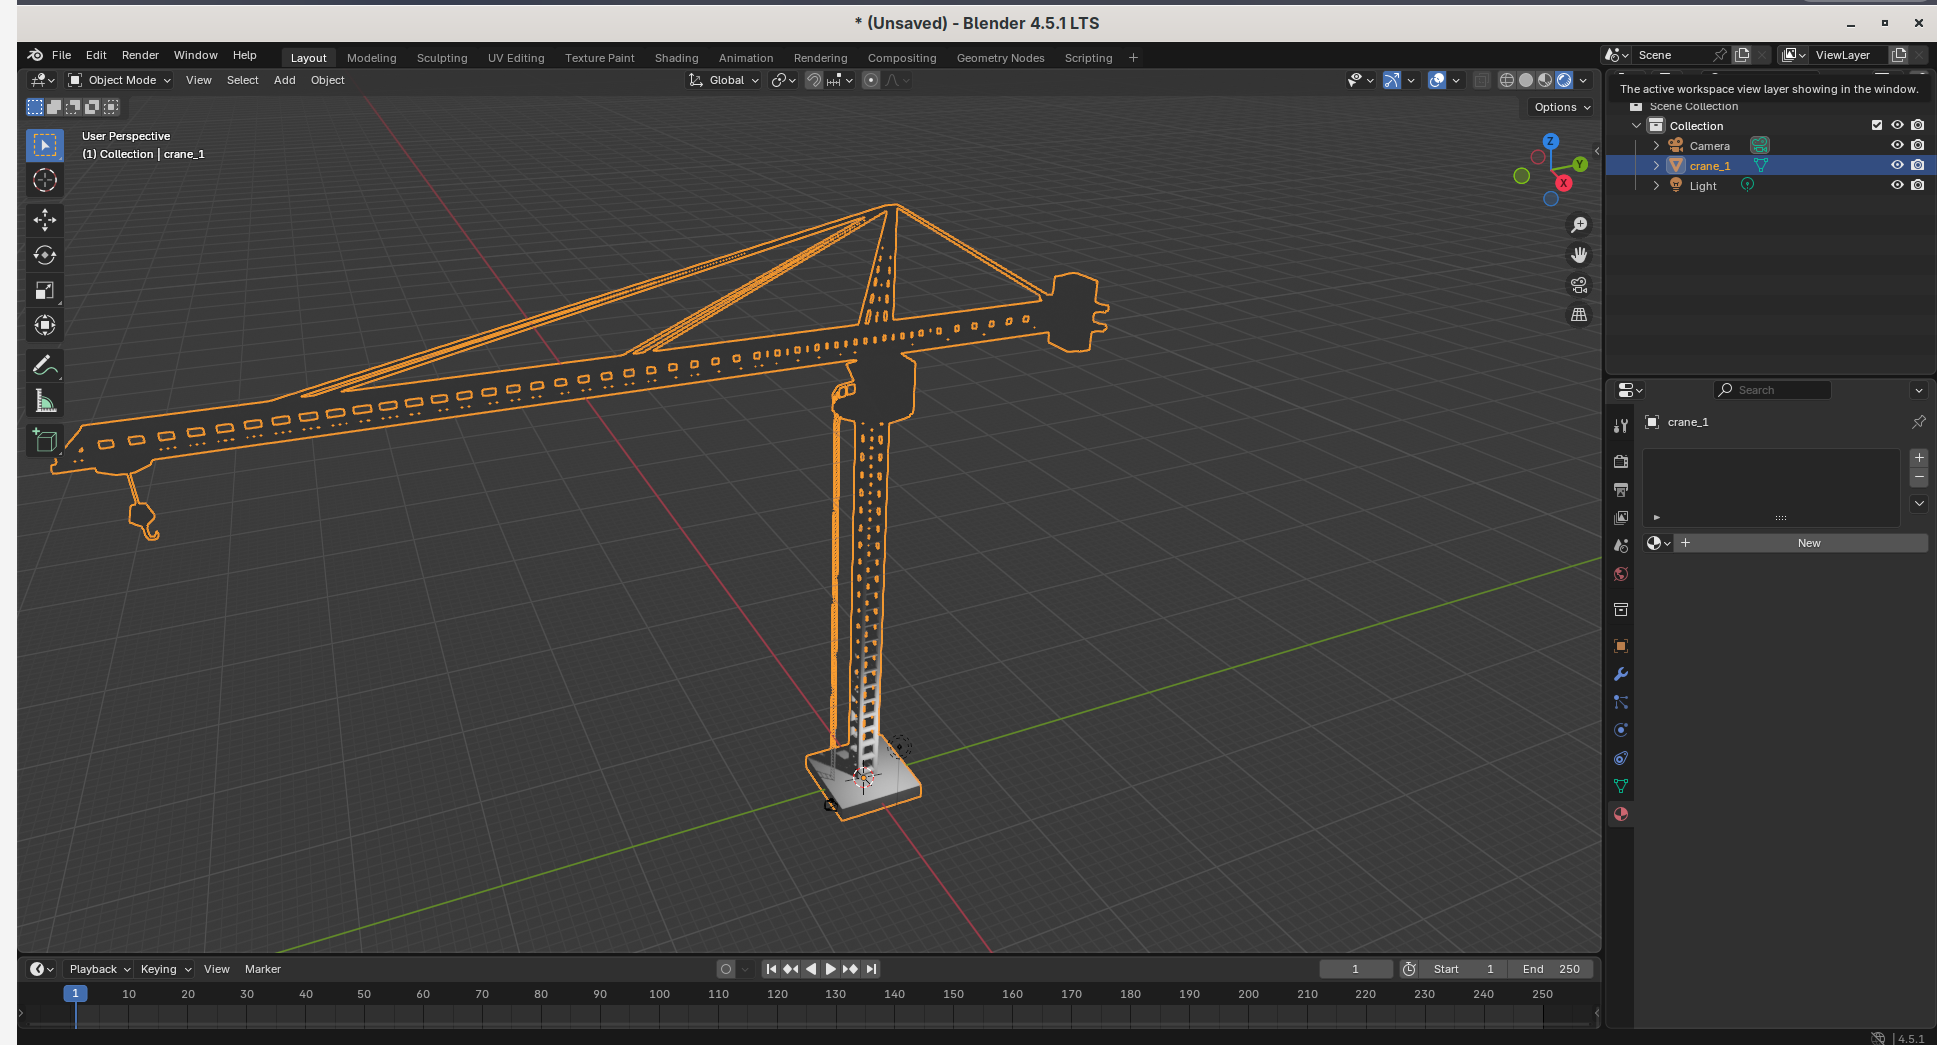Image resolution: width=1937 pixels, height=1045 pixels.
Task: Switch to the Sculpting workspace tab
Action: click(x=442, y=58)
